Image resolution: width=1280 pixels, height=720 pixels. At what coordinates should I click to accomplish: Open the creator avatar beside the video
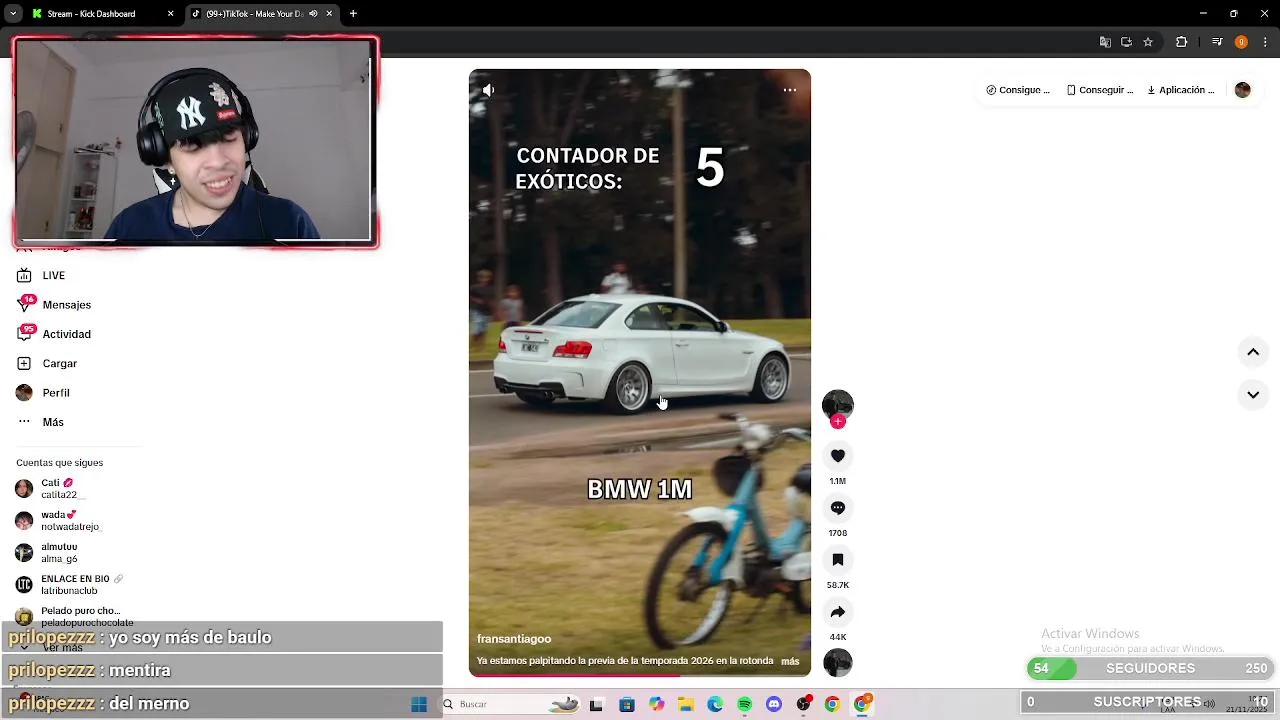point(838,404)
